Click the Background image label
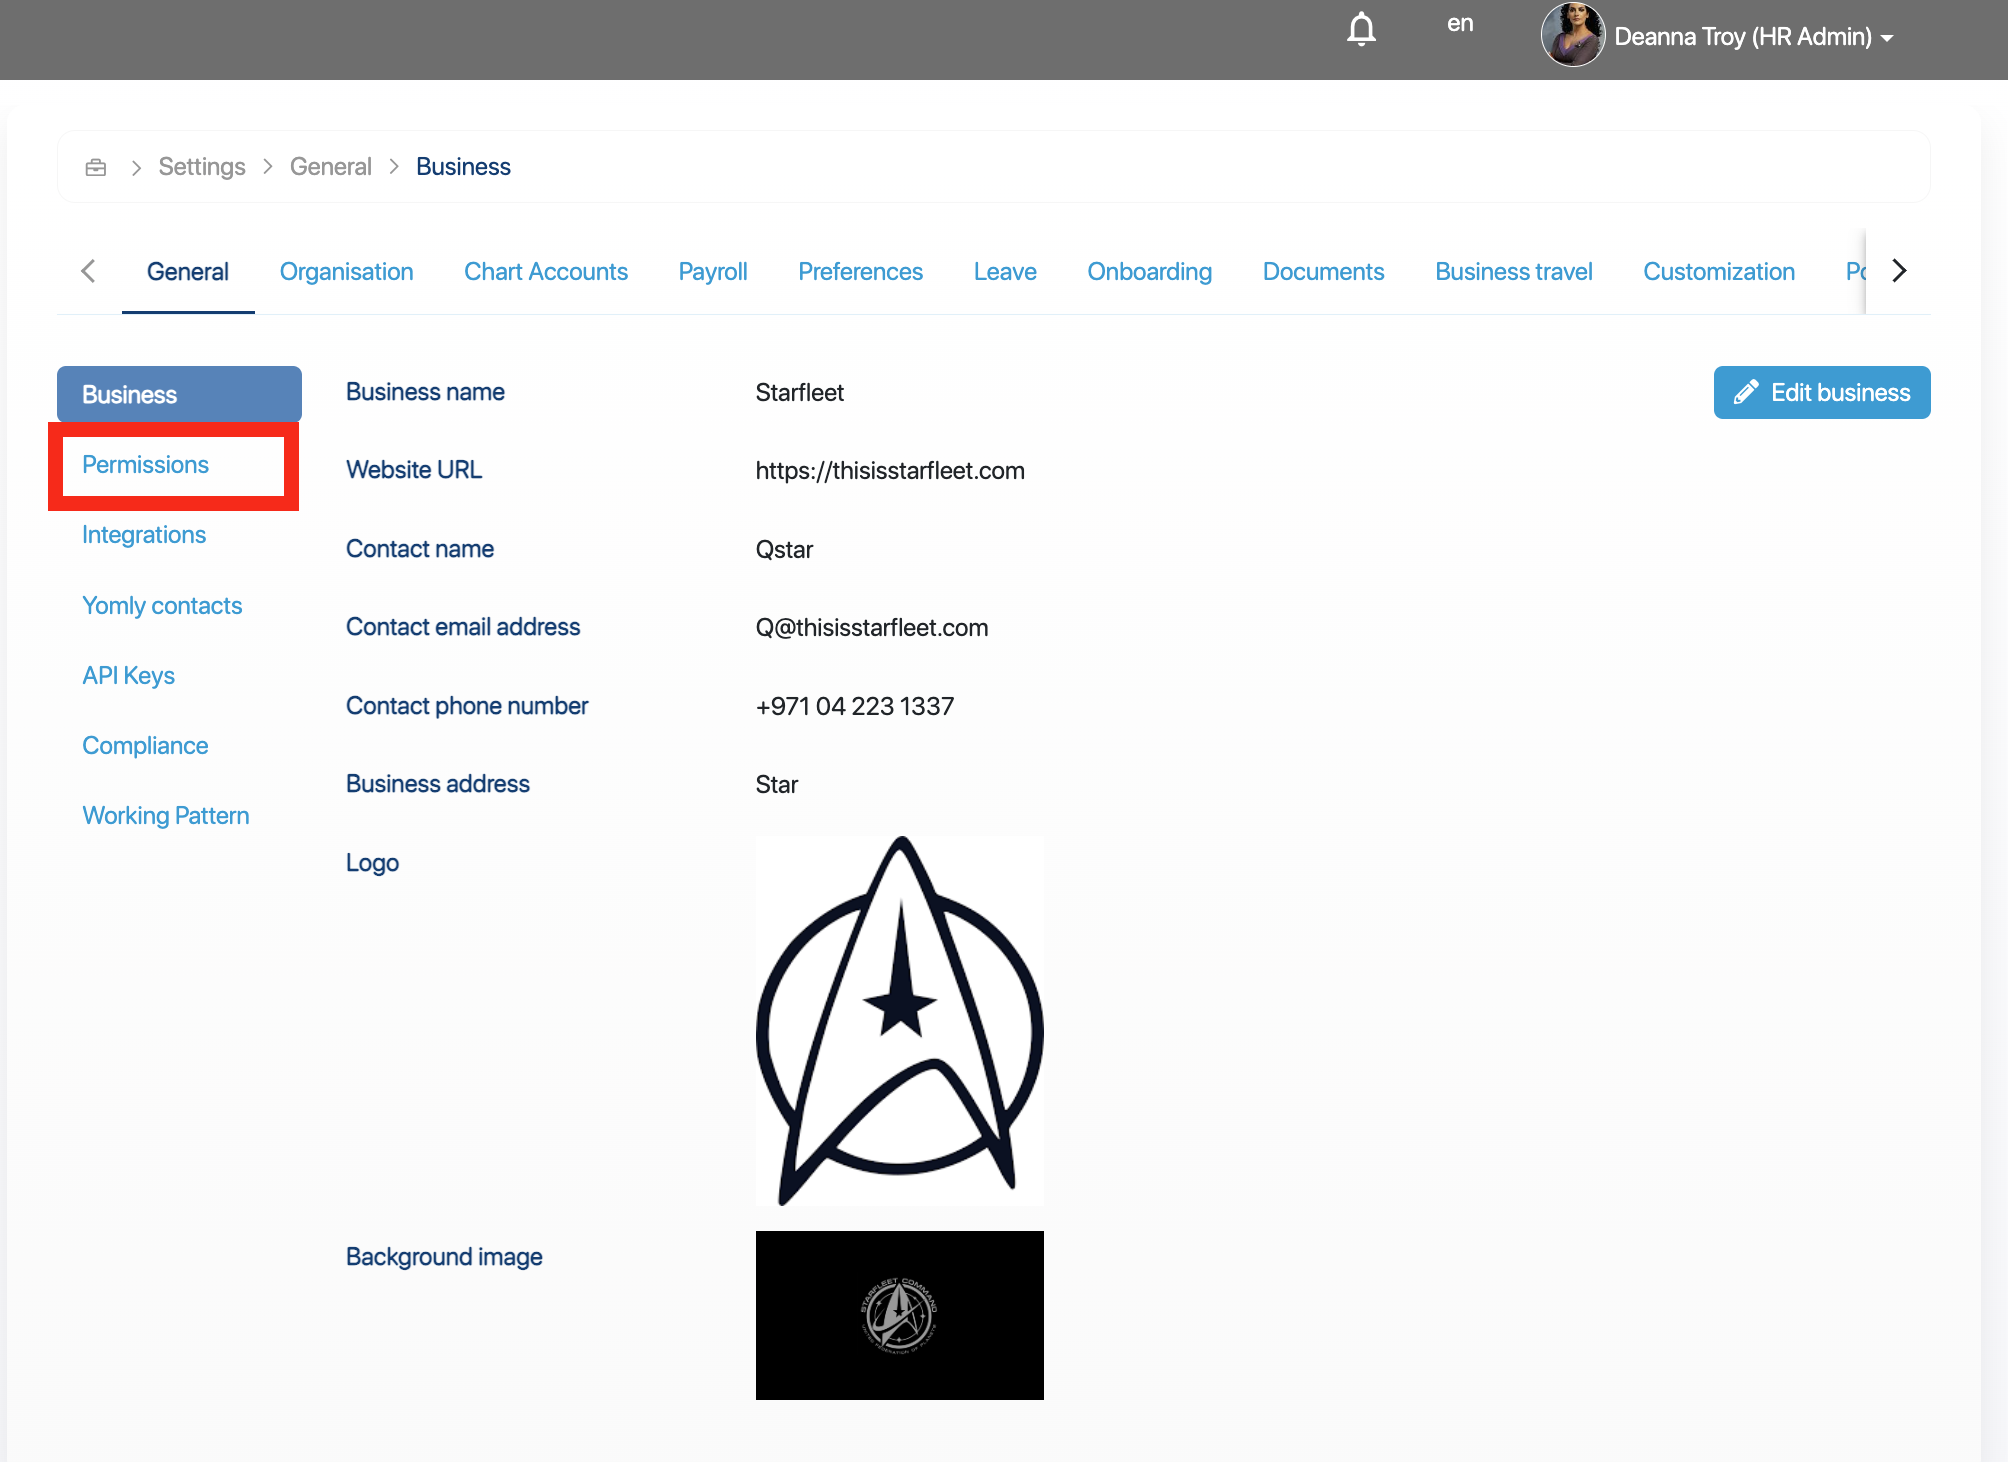 (444, 1257)
